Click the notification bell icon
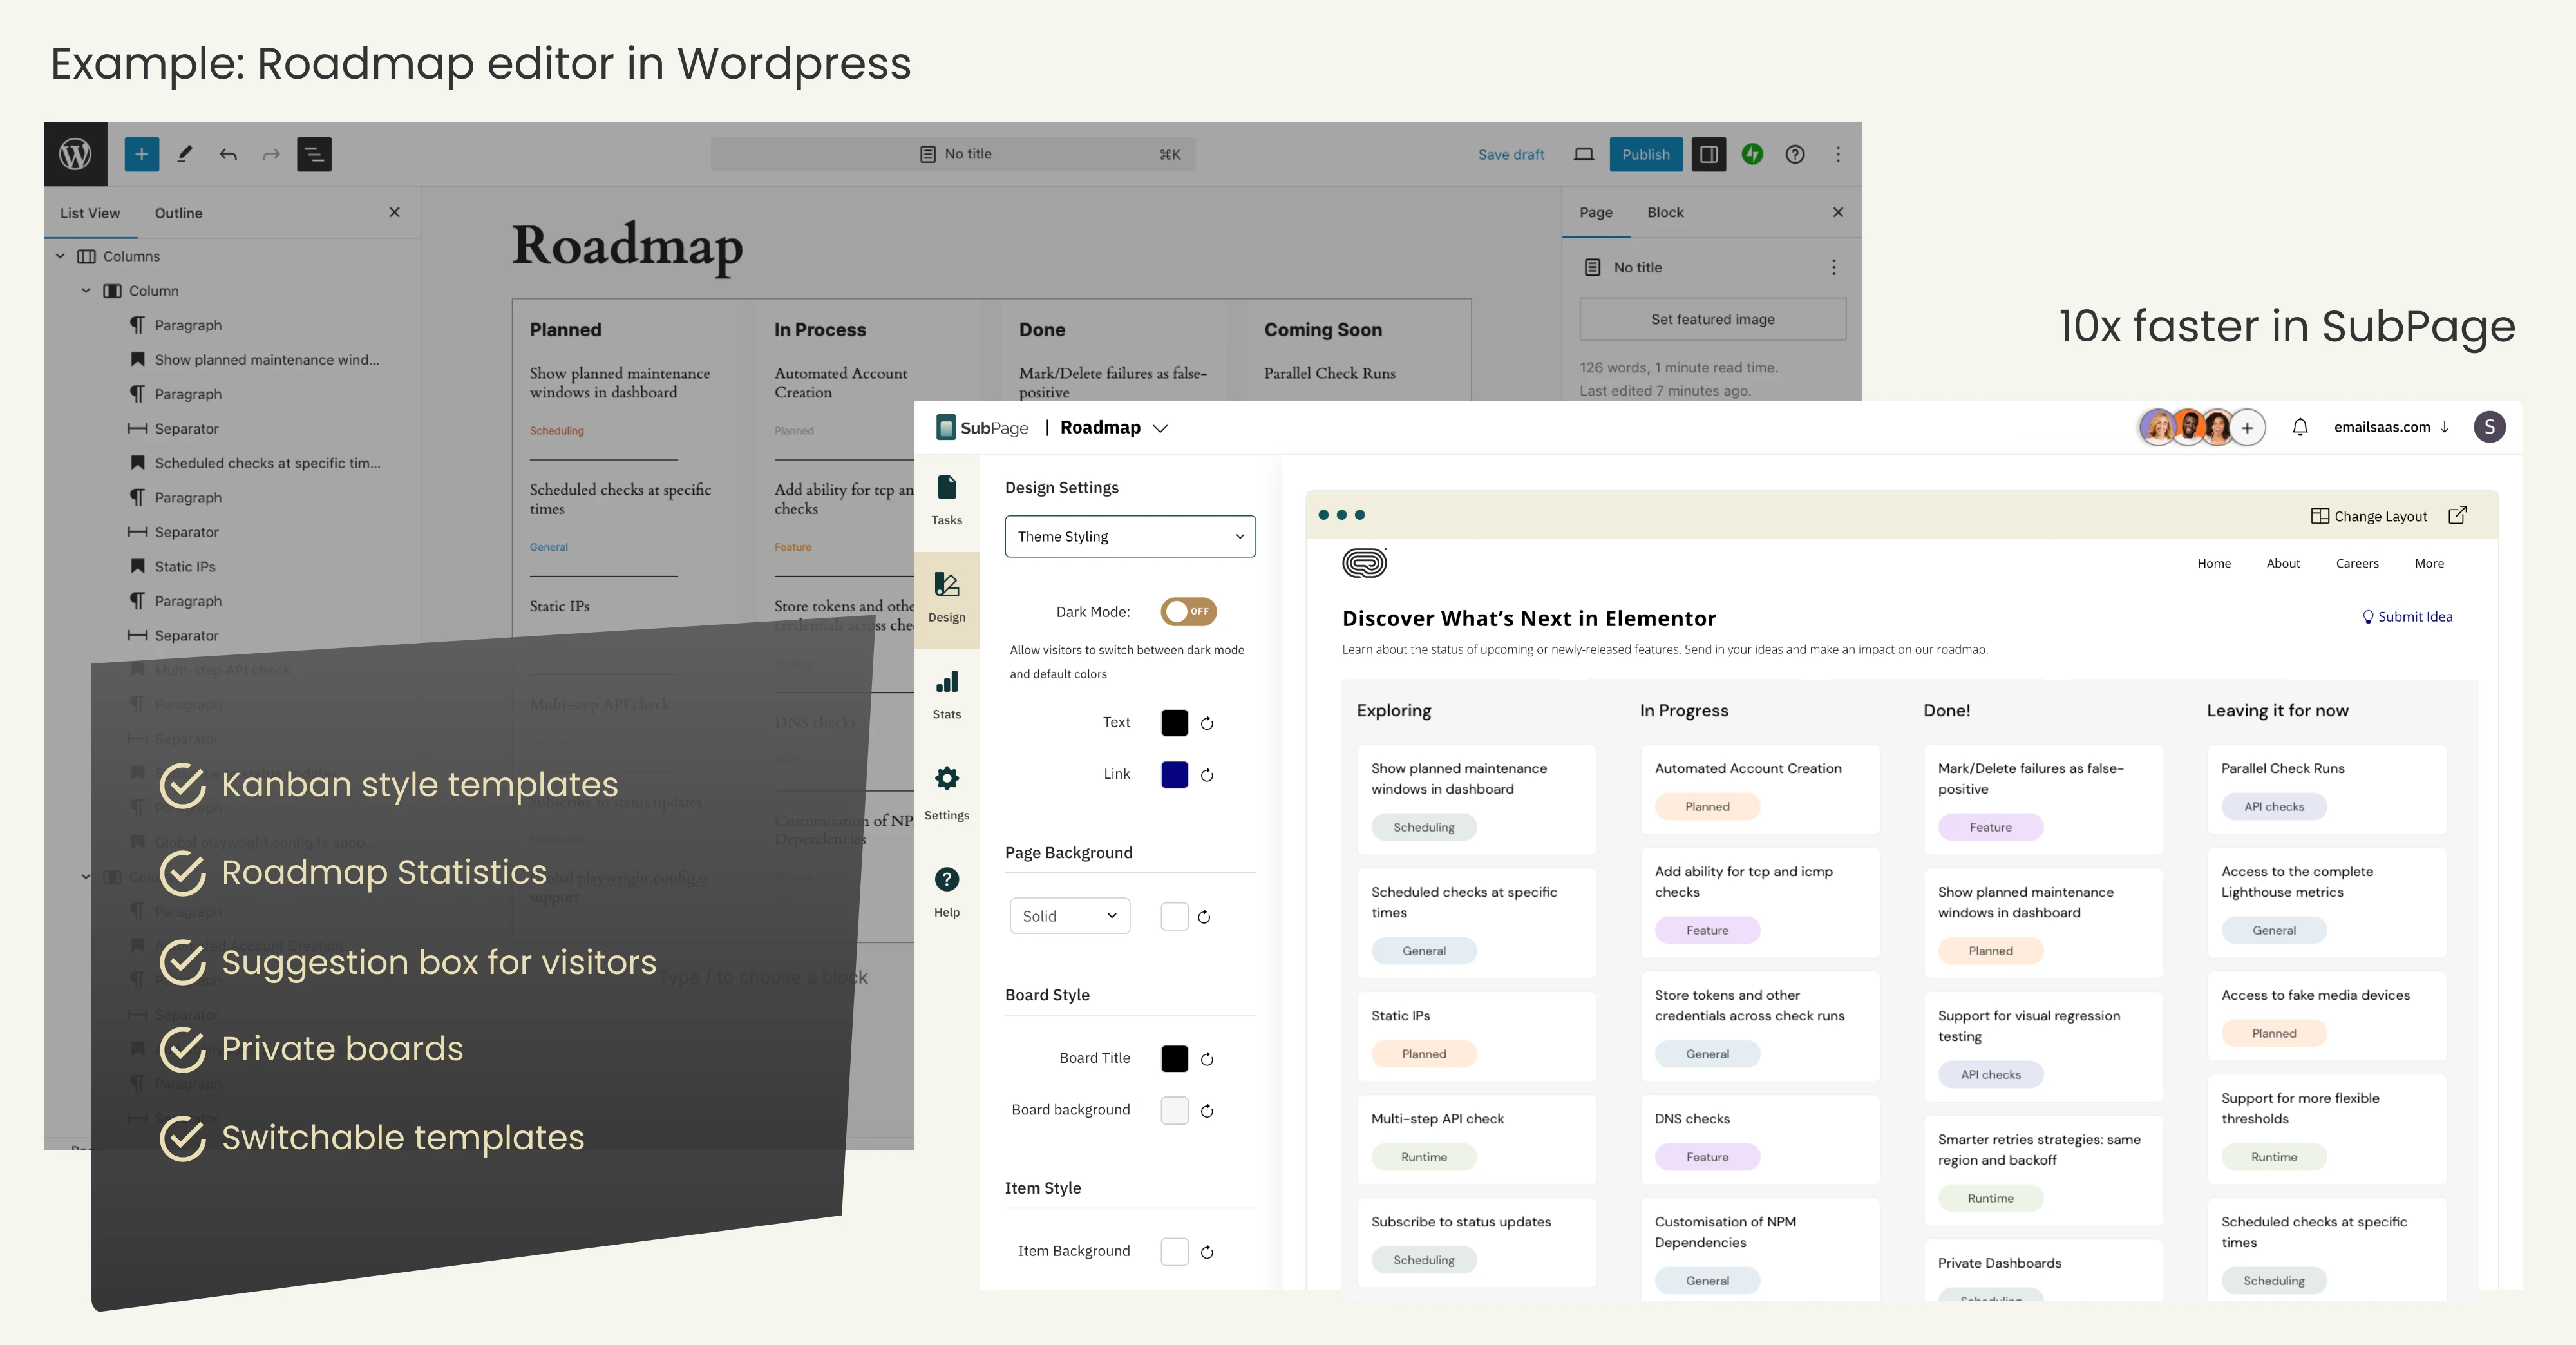 tap(2300, 427)
